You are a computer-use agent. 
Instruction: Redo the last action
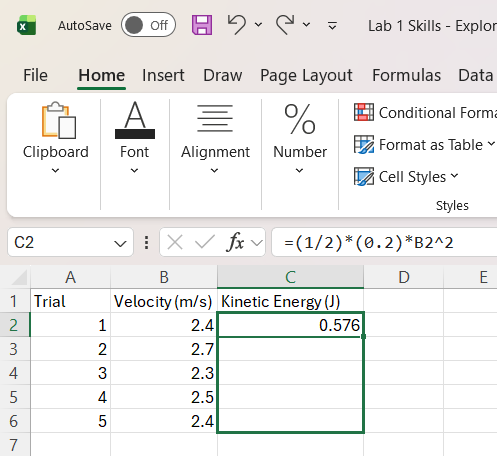[285, 25]
